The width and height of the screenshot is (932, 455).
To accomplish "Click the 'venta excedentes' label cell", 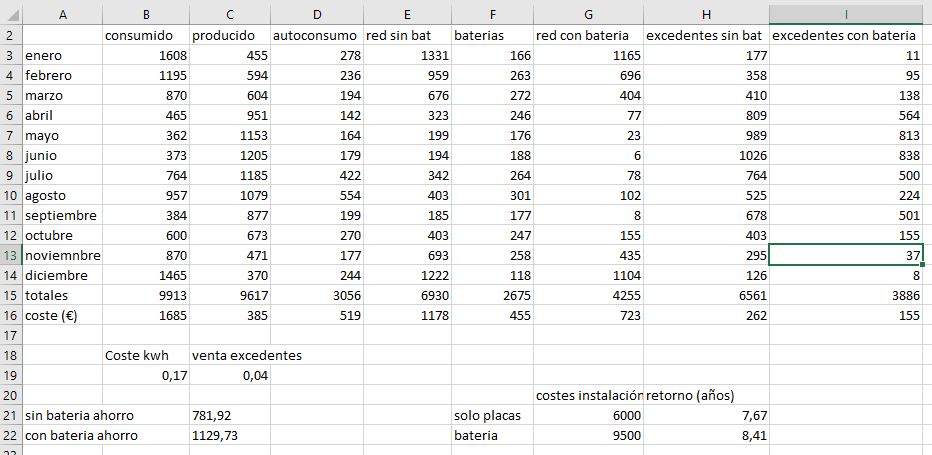I will click(230, 356).
